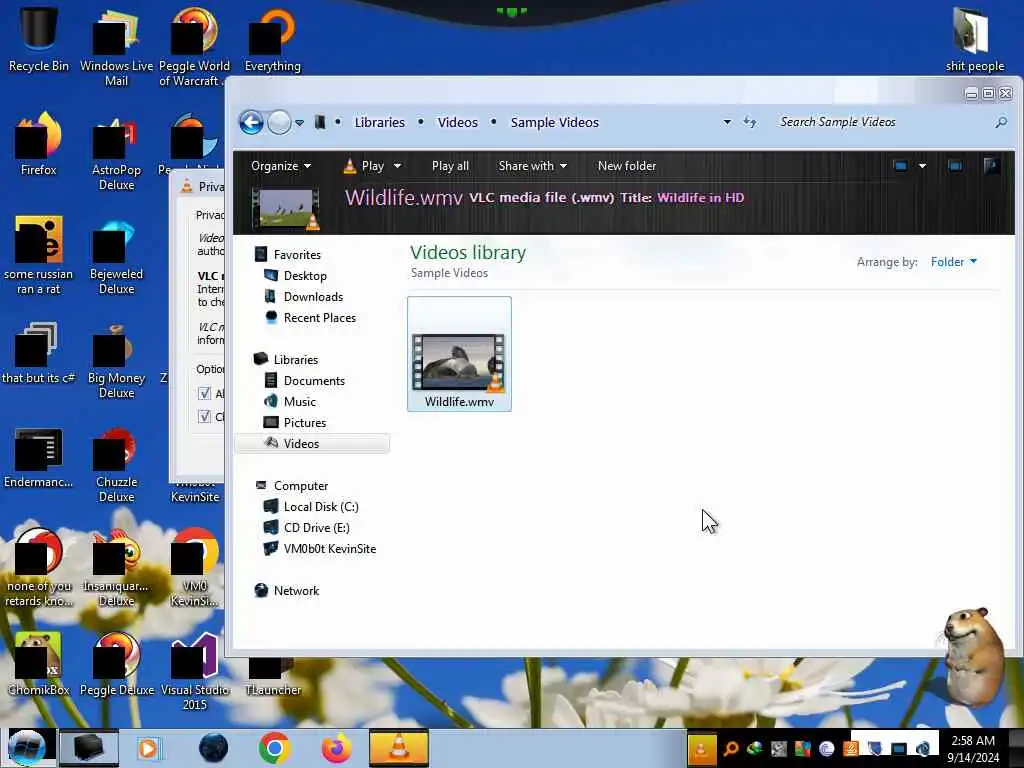This screenshot has height=768, width=1024.
Task: Click the Wildlife.wmv preview thumbnail in details pane
Action: [286, 209]
